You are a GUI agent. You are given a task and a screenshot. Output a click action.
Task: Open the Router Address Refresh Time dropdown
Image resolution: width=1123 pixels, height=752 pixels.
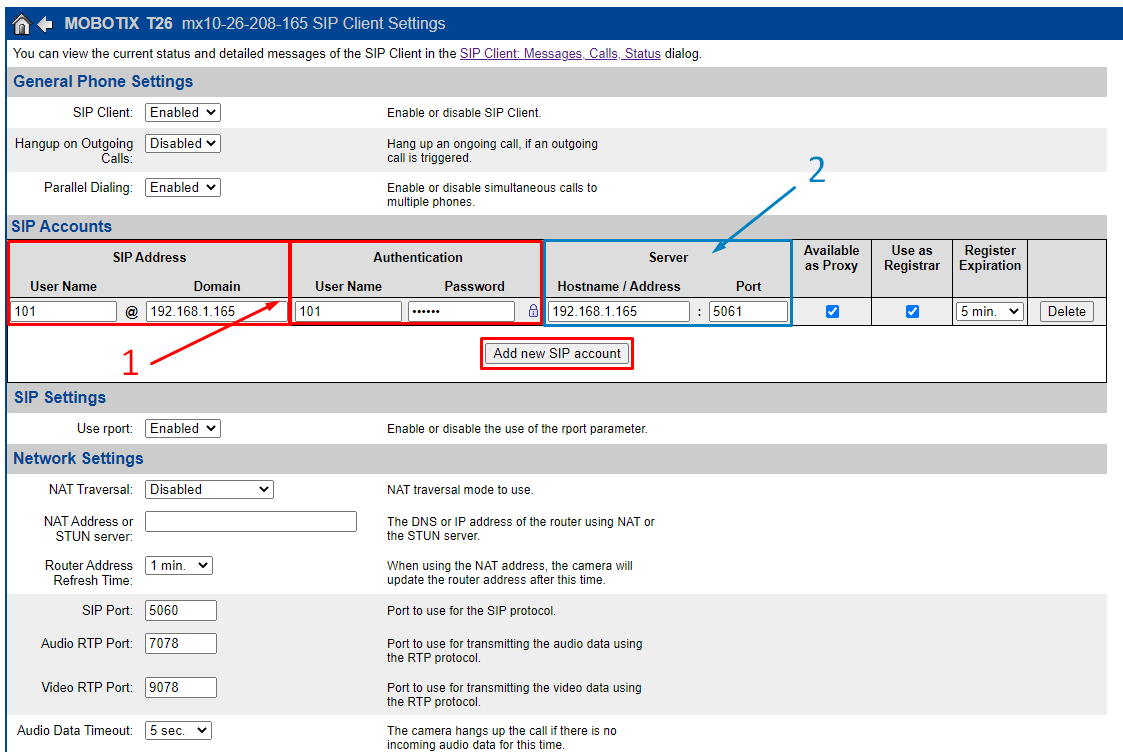pyautogui.click(x=179, y=566)
